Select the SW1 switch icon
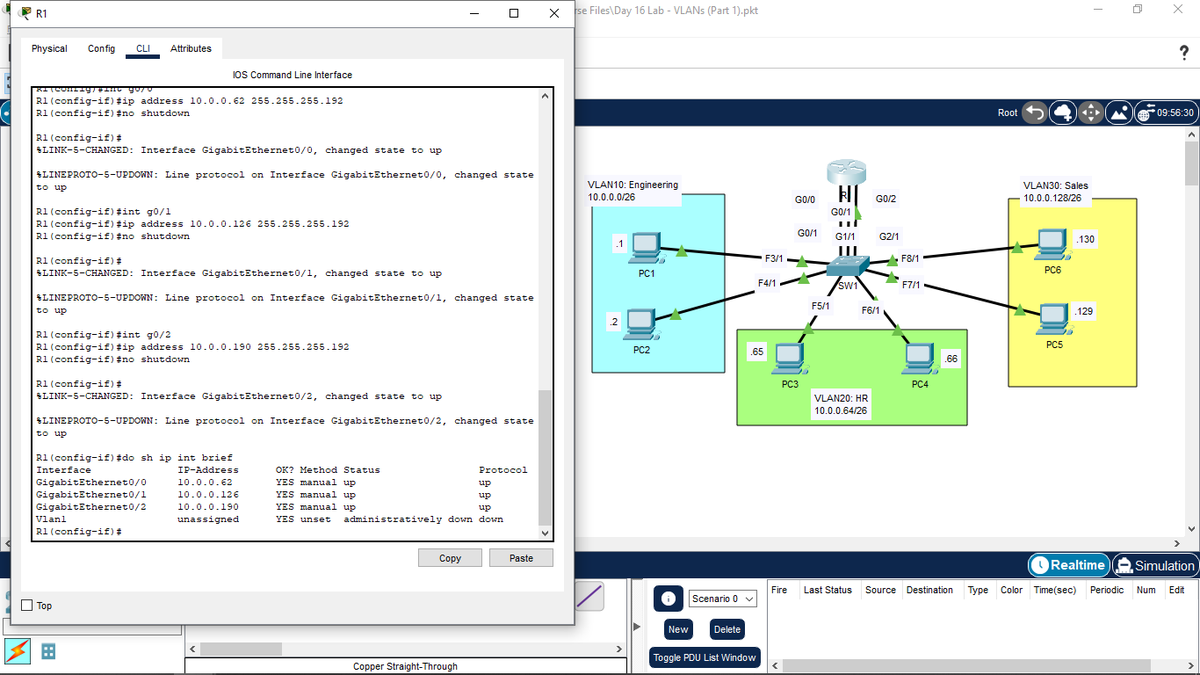Screen dimensions: 1200x675 pos(847,266)
